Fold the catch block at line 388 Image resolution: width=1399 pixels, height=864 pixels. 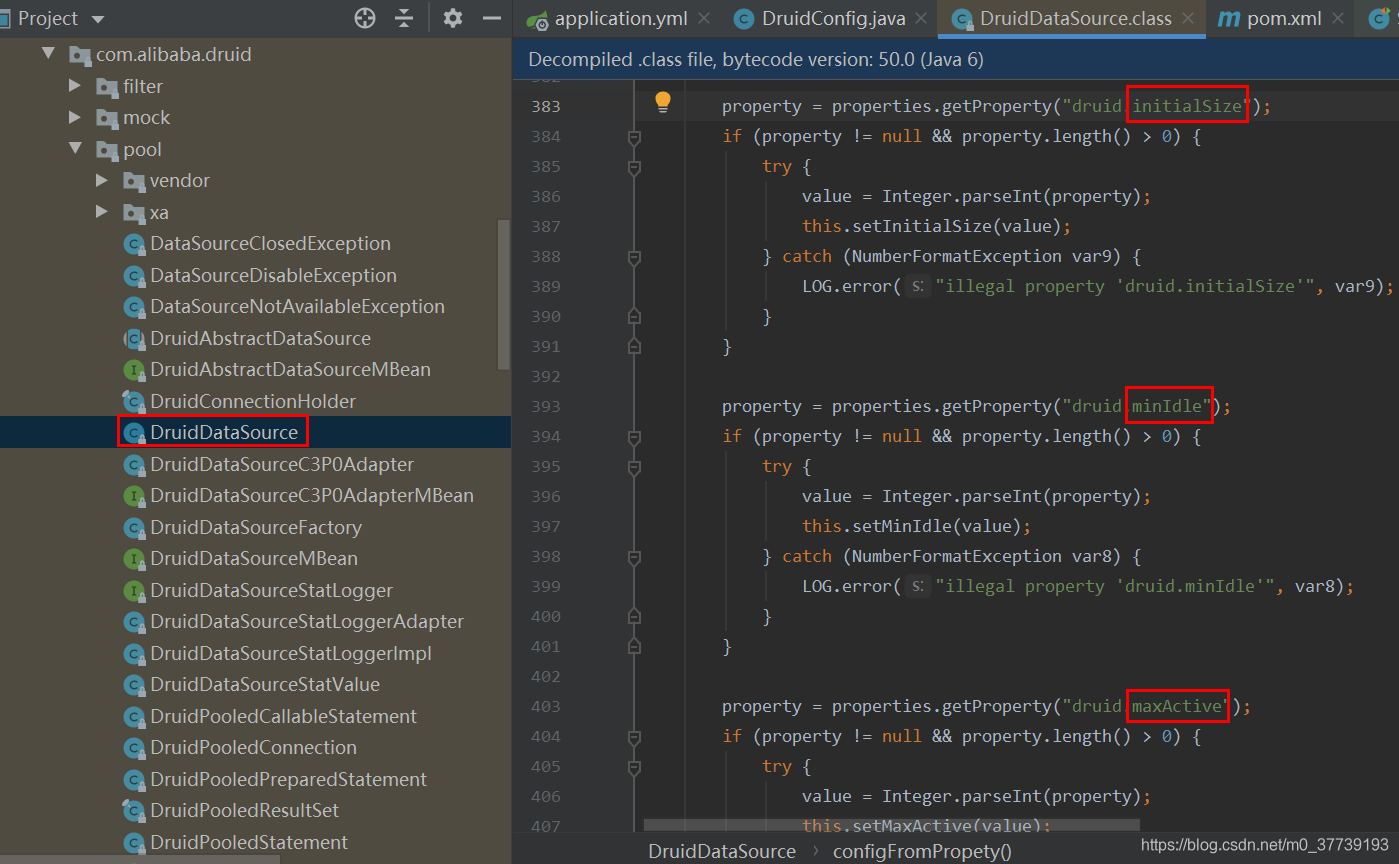[633, 257]
